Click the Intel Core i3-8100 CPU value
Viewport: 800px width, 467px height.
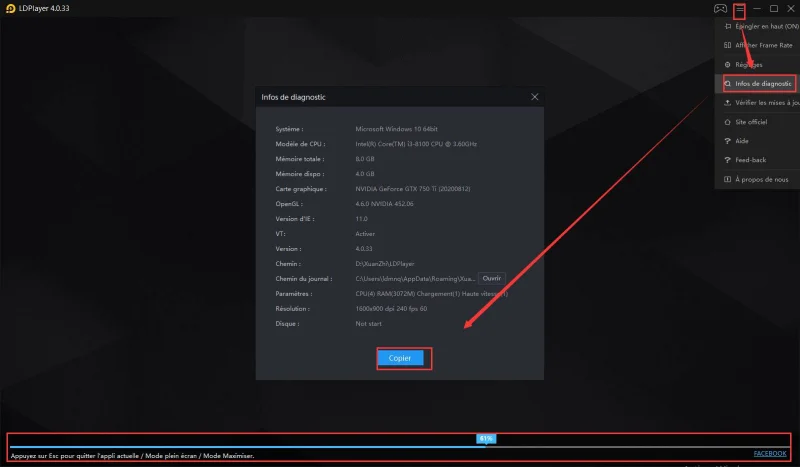(416, 144)
